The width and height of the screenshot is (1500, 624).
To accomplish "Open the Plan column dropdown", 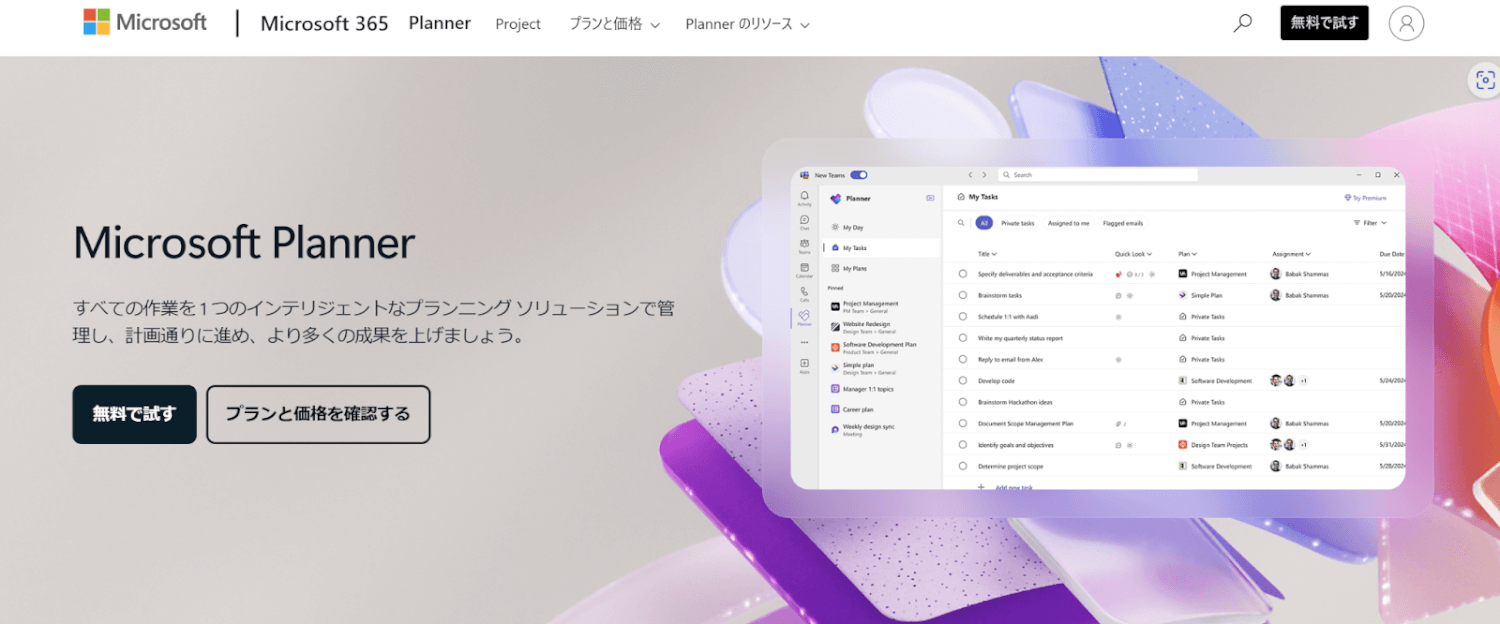I will click(1188, 254).
